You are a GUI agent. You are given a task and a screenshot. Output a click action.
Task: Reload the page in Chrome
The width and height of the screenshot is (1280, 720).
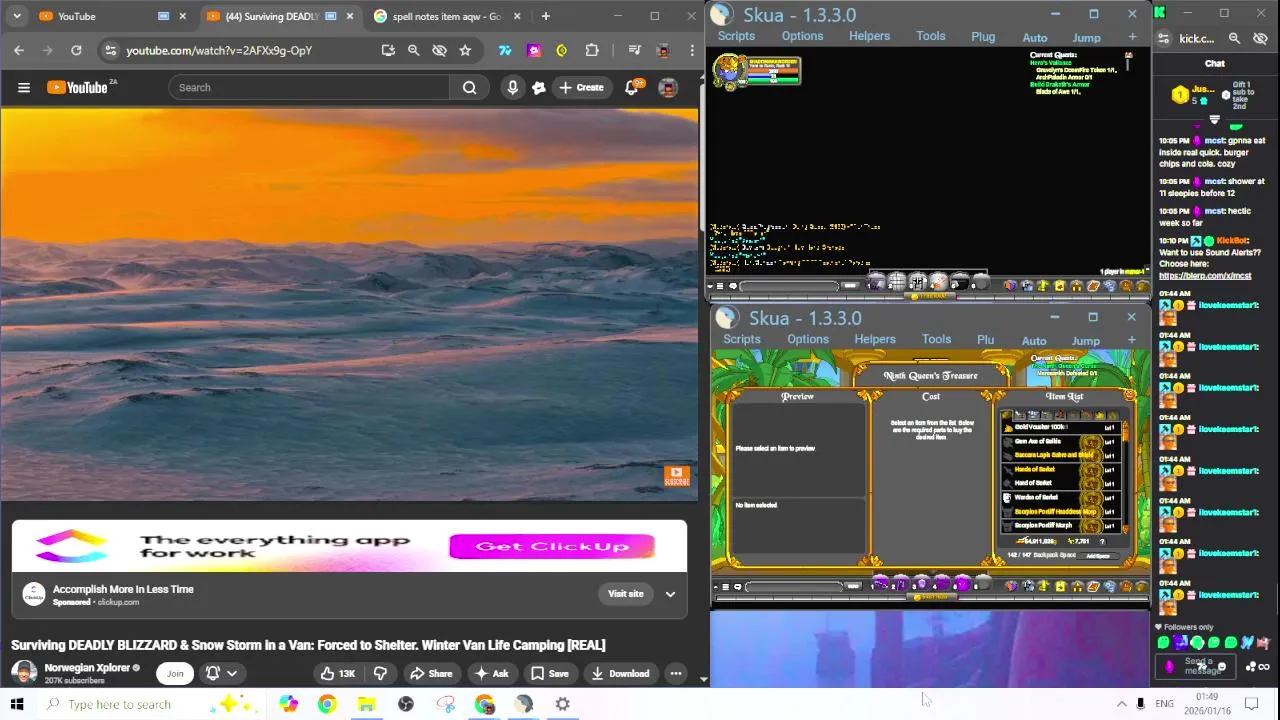point(76,50)
